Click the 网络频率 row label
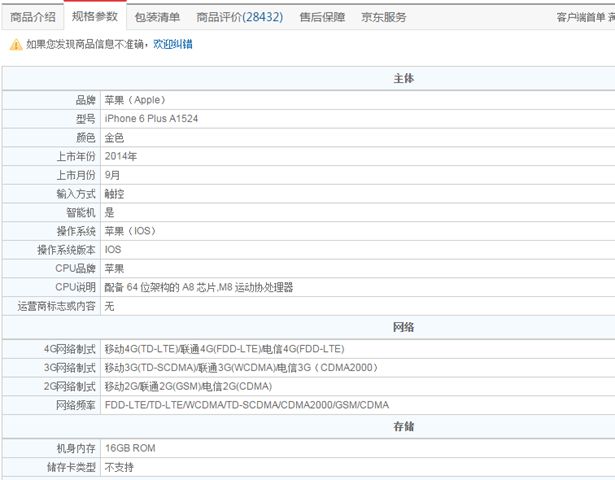 click(x=76, y=405)
